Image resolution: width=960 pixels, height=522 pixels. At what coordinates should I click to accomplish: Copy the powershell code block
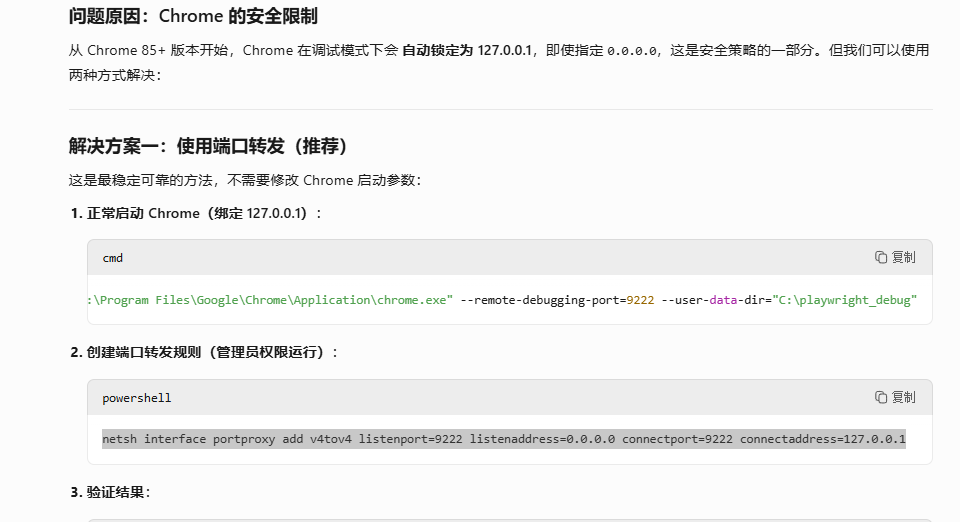pyautogui.click(x=894, y=397)
